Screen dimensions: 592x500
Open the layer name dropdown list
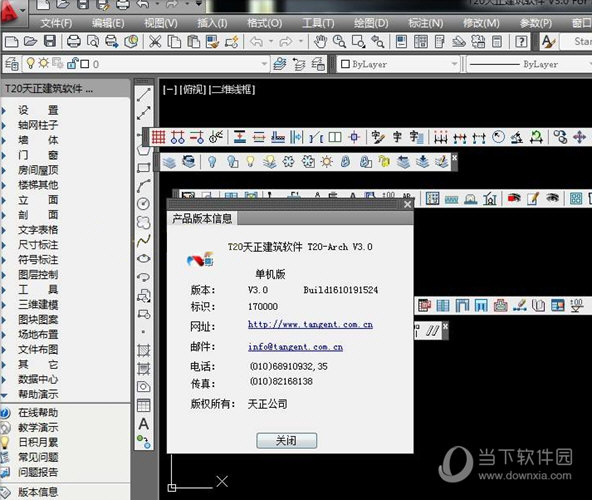click(x=146, y=64)
